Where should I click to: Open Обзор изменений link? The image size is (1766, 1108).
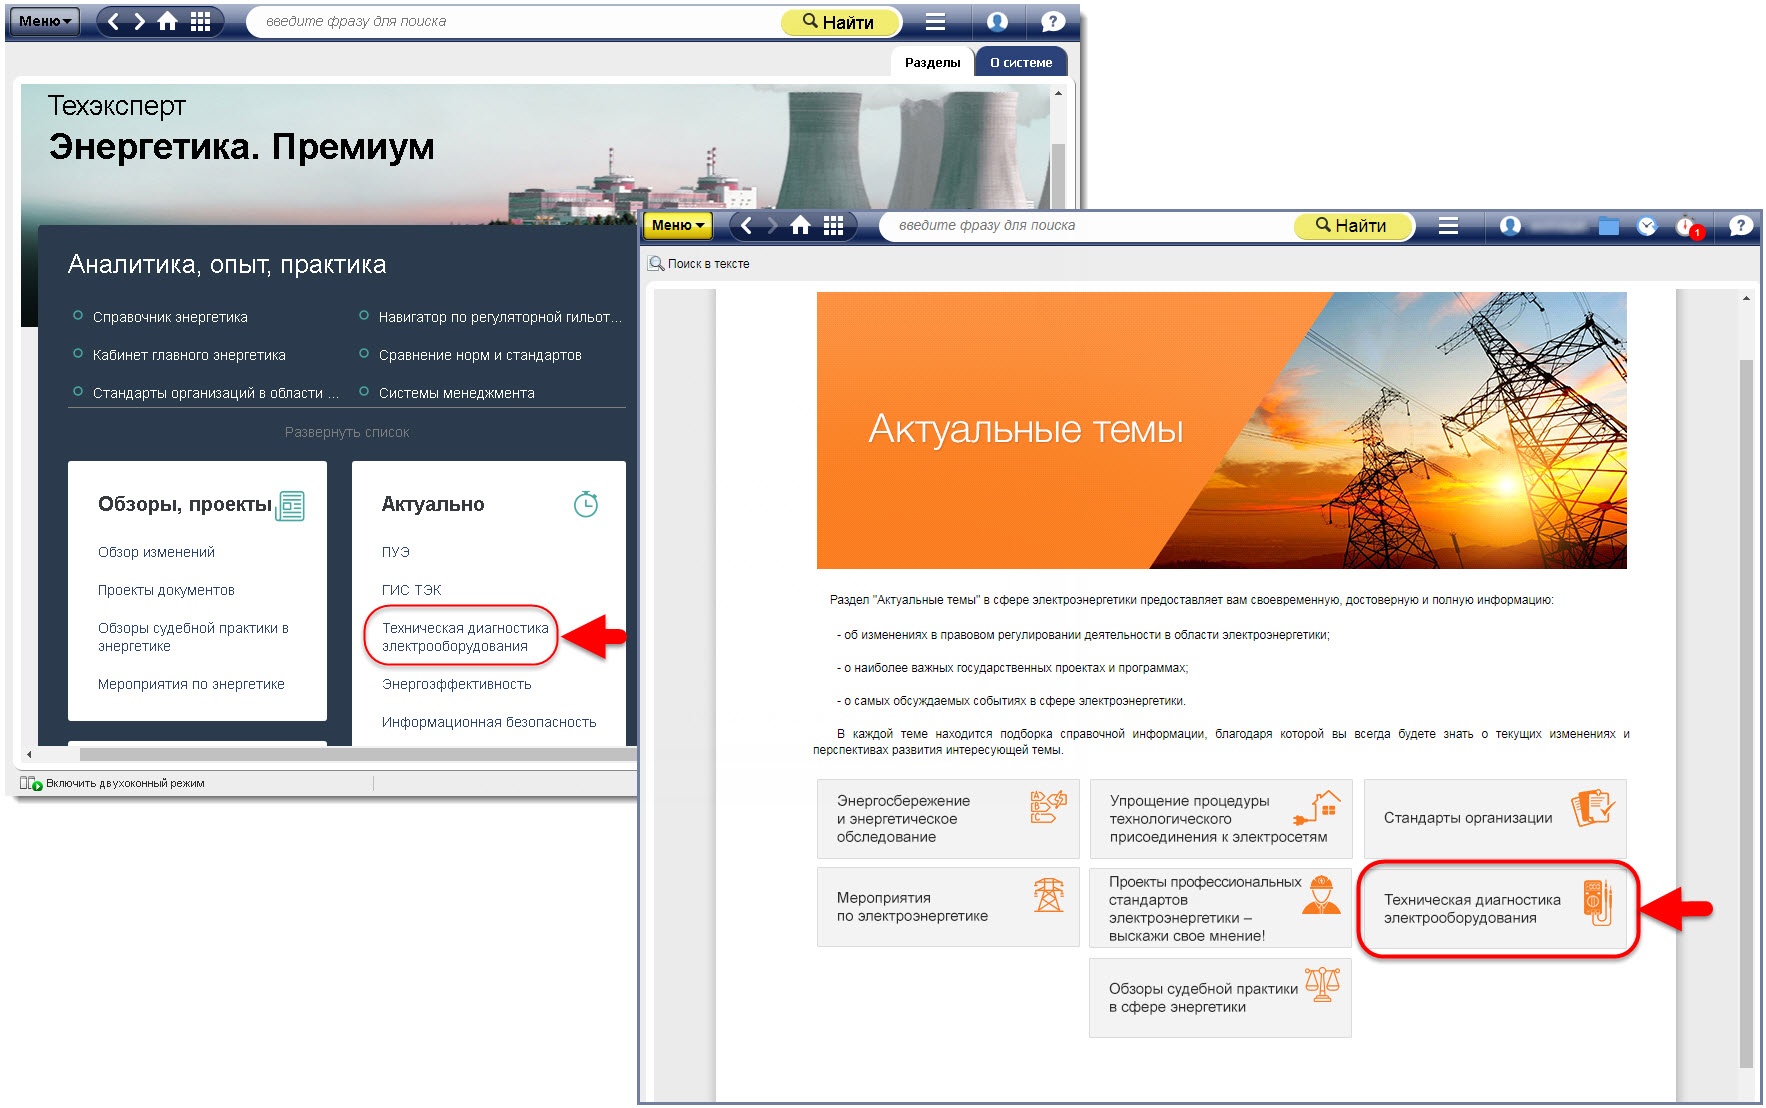tap(156, 552)
